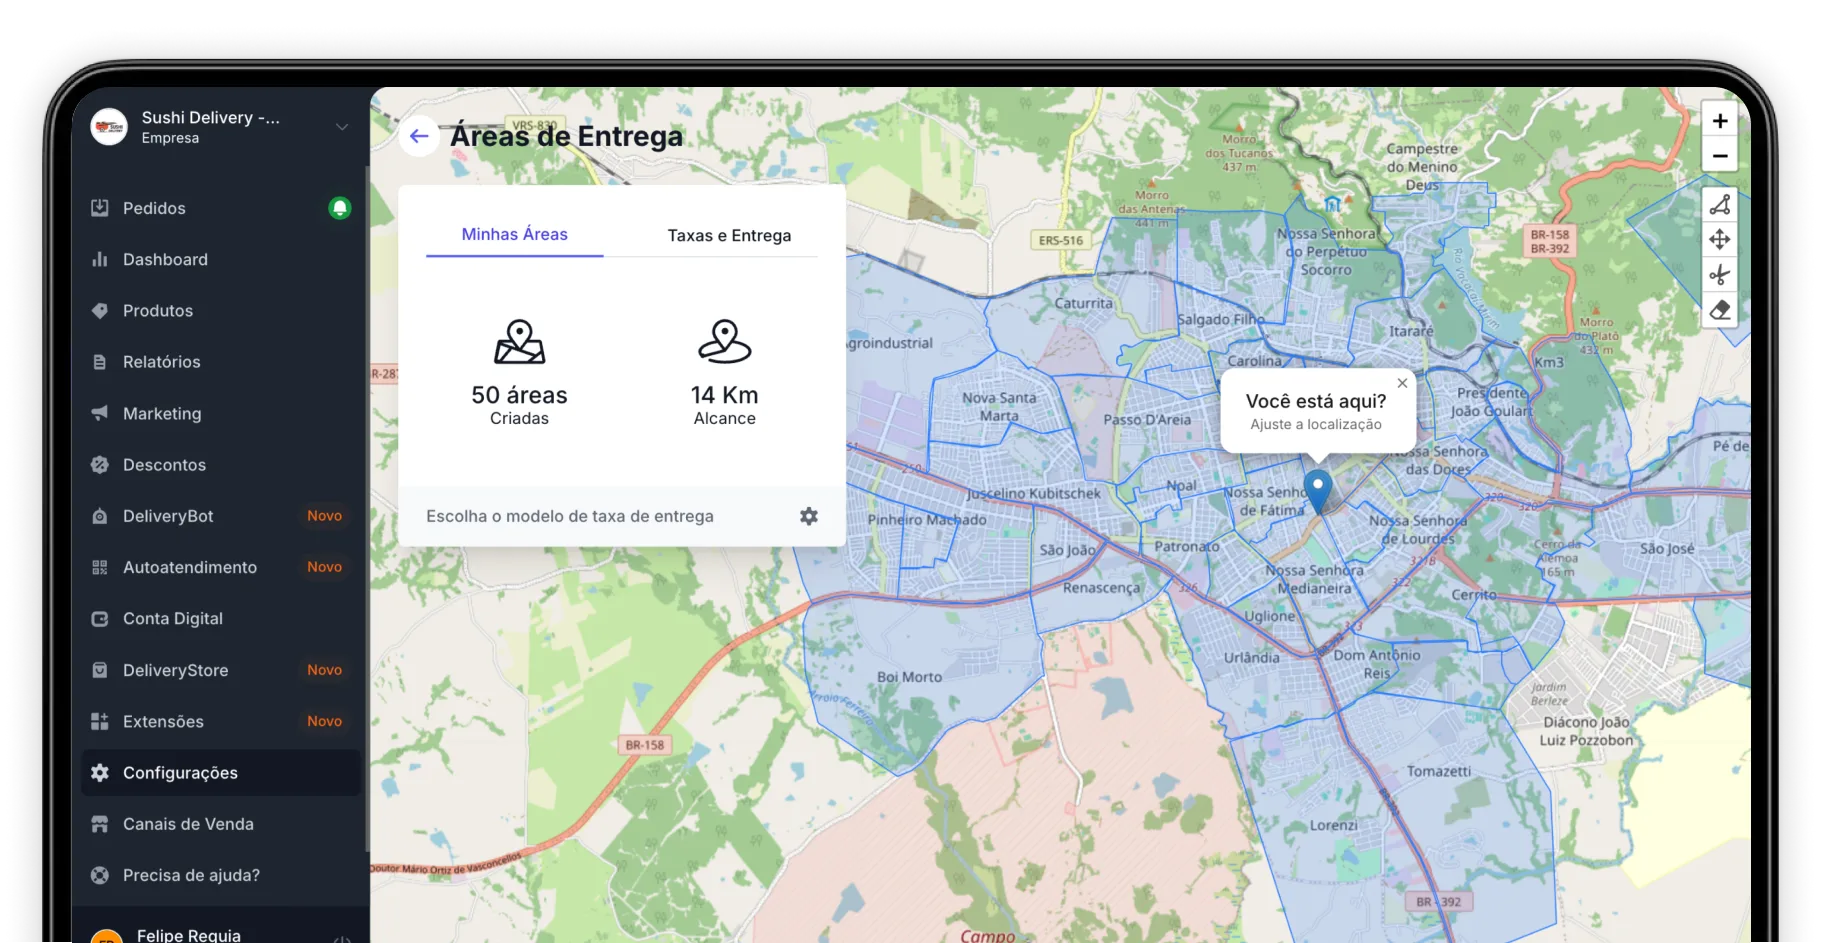Zoom in on the map
This screenshot has width=1821, height=943.
coord(1720,121)
